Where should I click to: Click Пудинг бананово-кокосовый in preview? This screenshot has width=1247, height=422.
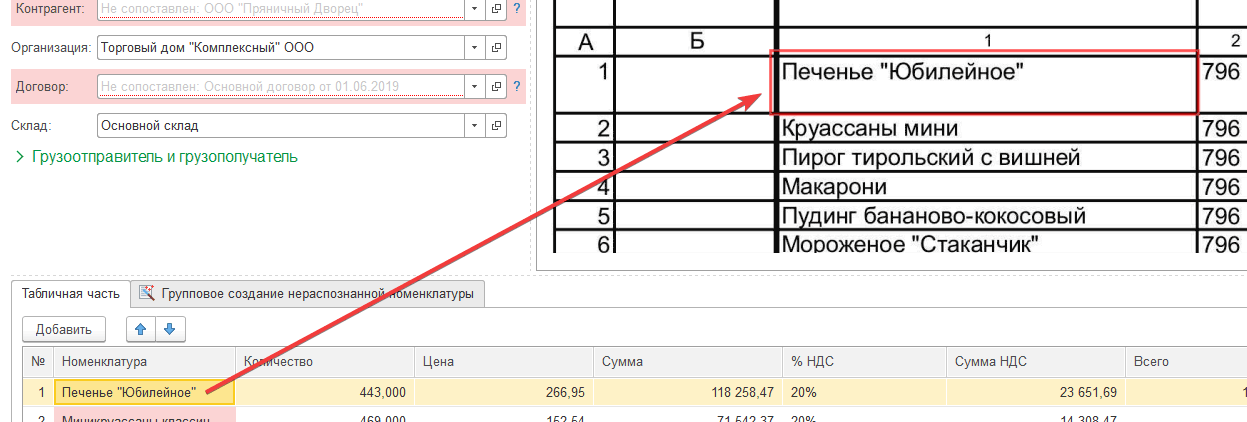933,216
